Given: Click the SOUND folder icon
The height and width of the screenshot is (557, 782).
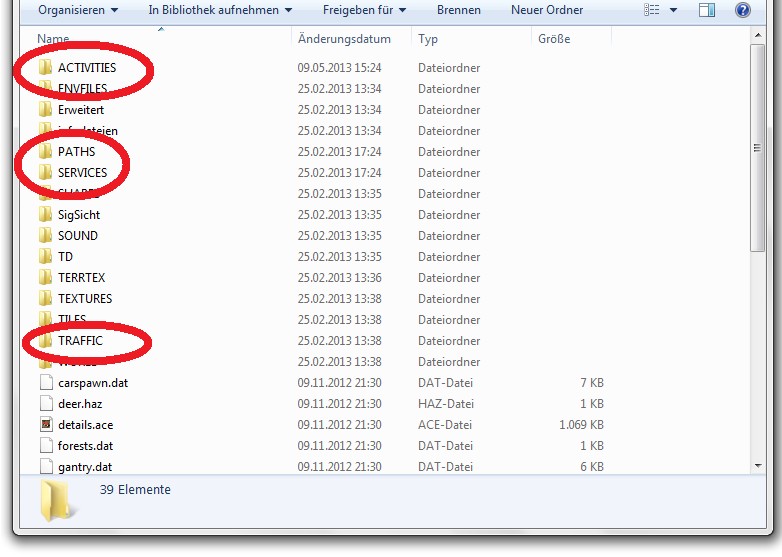Looking at the screenshot, I should 45,236.
